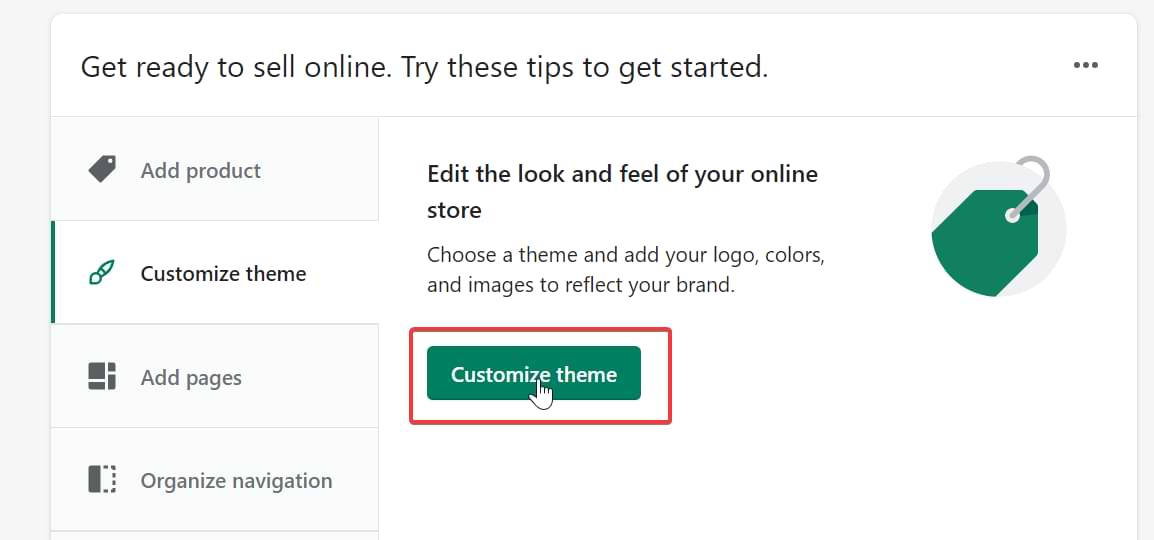Select the Customize theme sidebar tab label

pos(223,274)
